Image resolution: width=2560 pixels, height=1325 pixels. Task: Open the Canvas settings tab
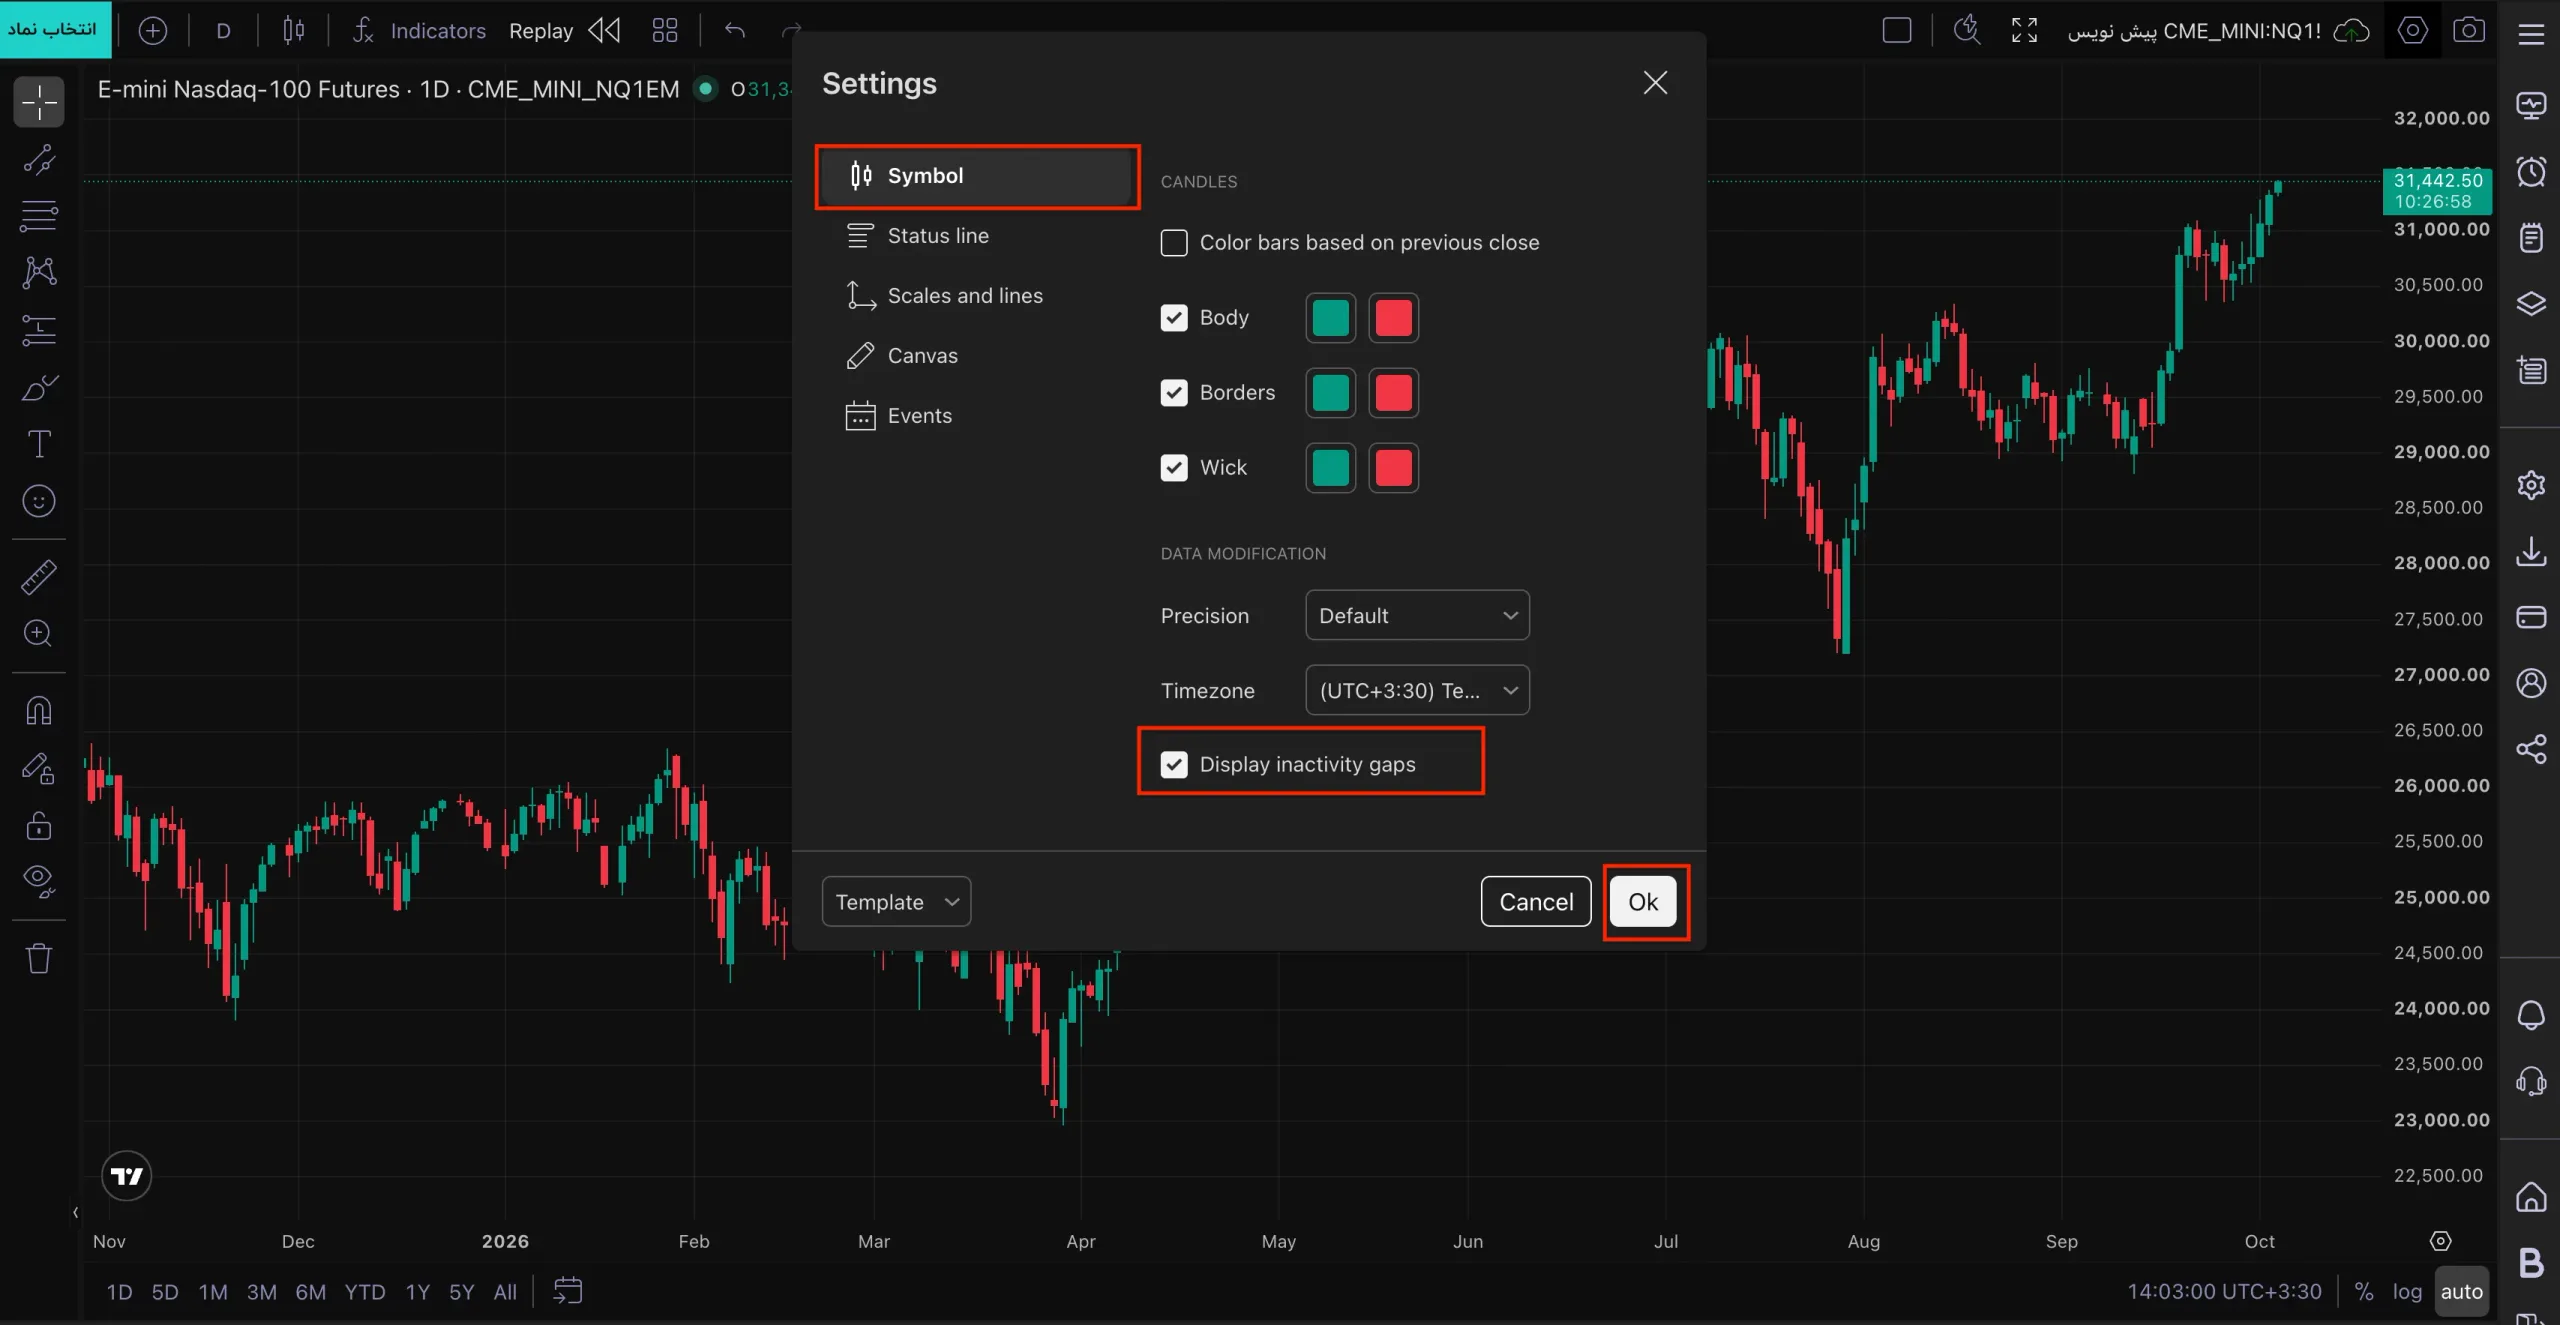[x=977, y=356]
